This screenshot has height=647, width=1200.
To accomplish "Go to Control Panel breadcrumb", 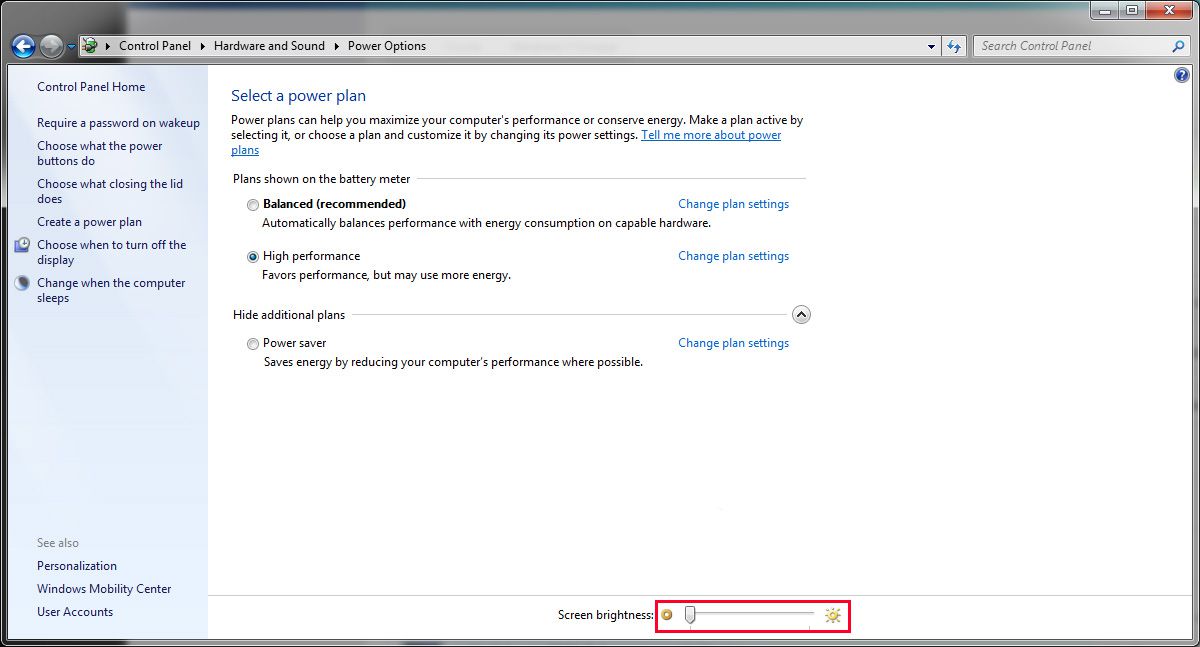I will point(154,46).
